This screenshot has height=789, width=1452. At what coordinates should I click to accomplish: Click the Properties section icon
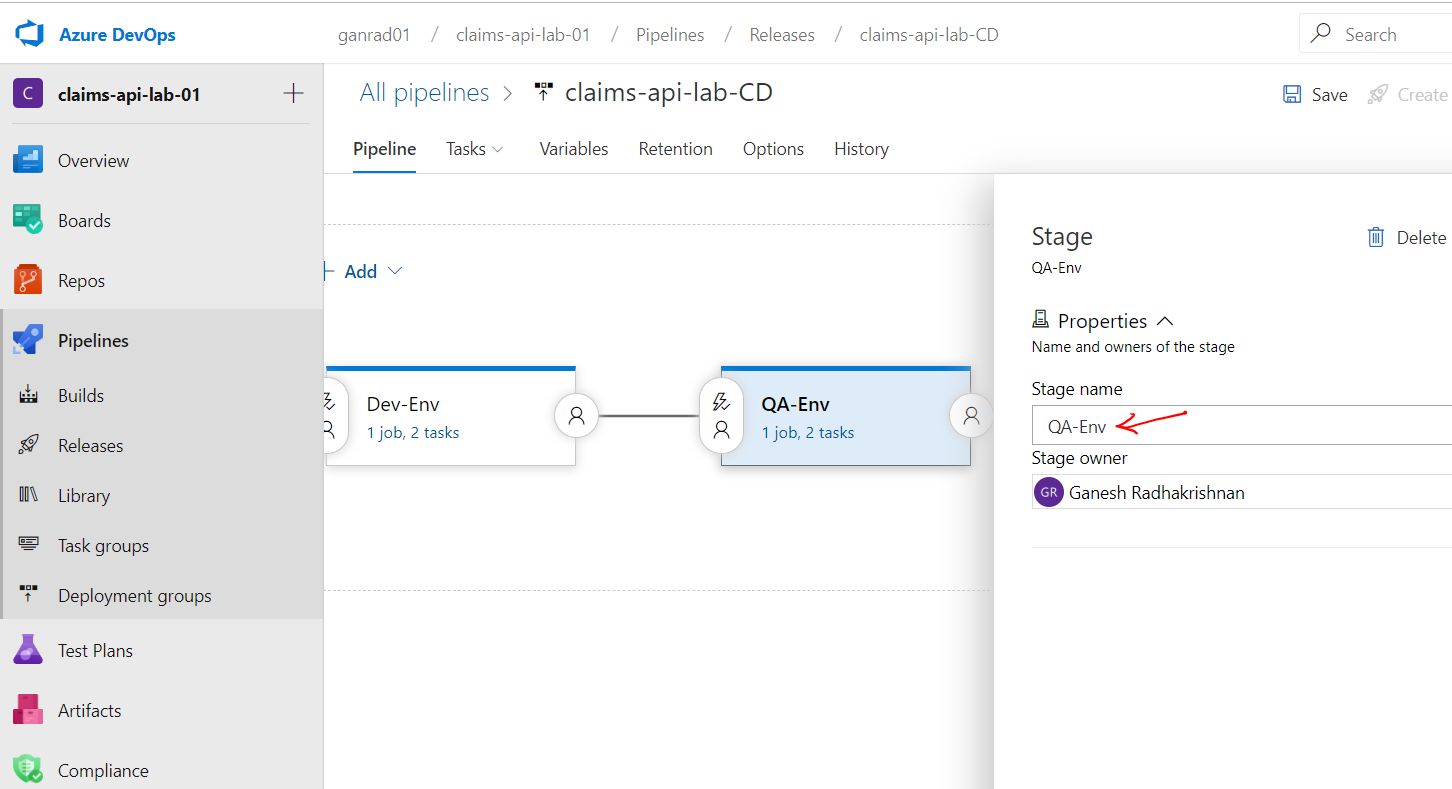(x=1040, y=320)
